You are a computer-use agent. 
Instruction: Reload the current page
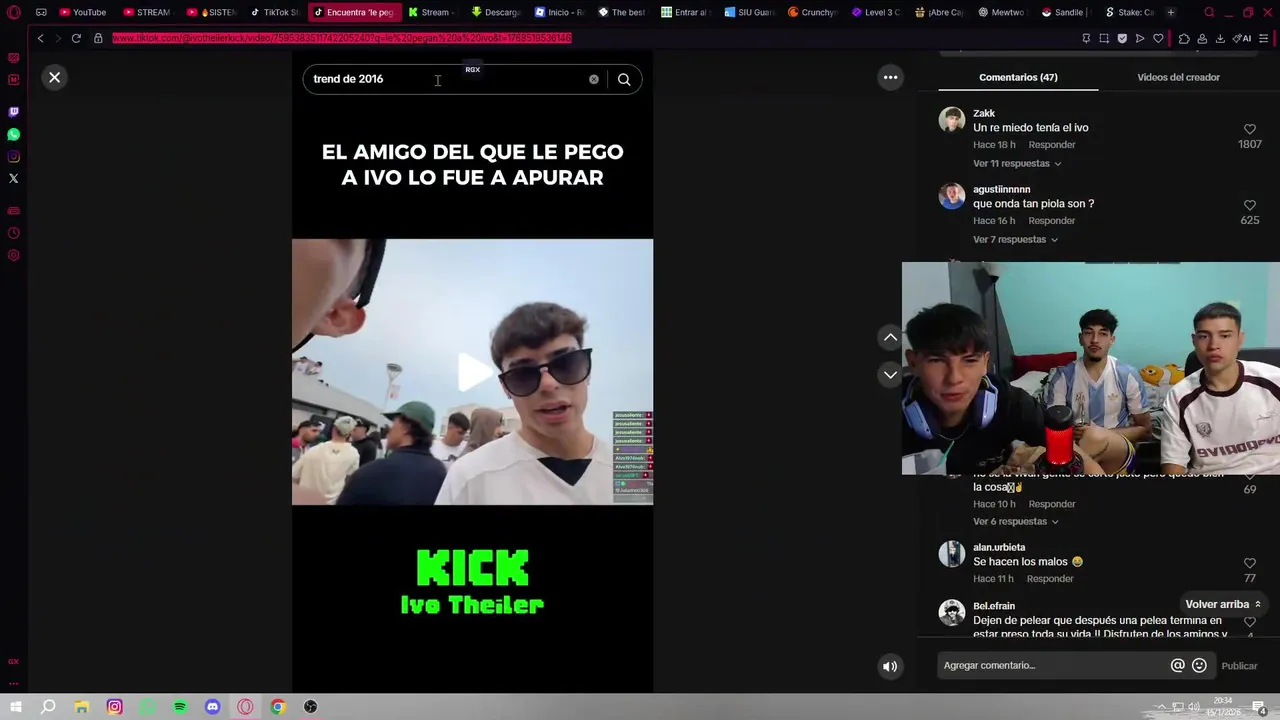(76, 38)
